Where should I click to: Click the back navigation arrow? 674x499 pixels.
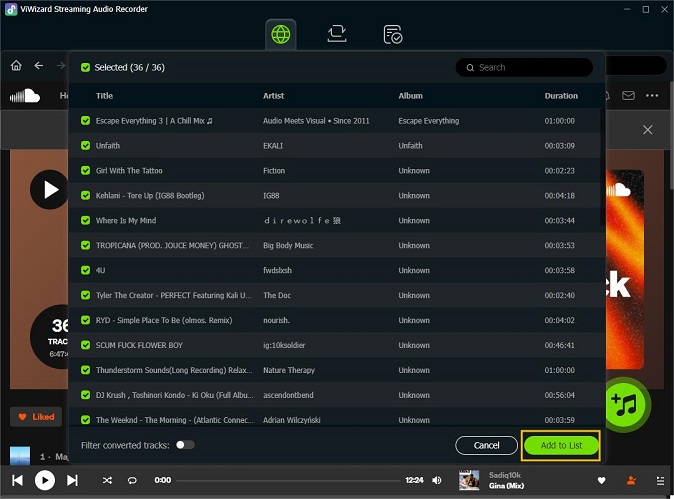tap(39, 65)
